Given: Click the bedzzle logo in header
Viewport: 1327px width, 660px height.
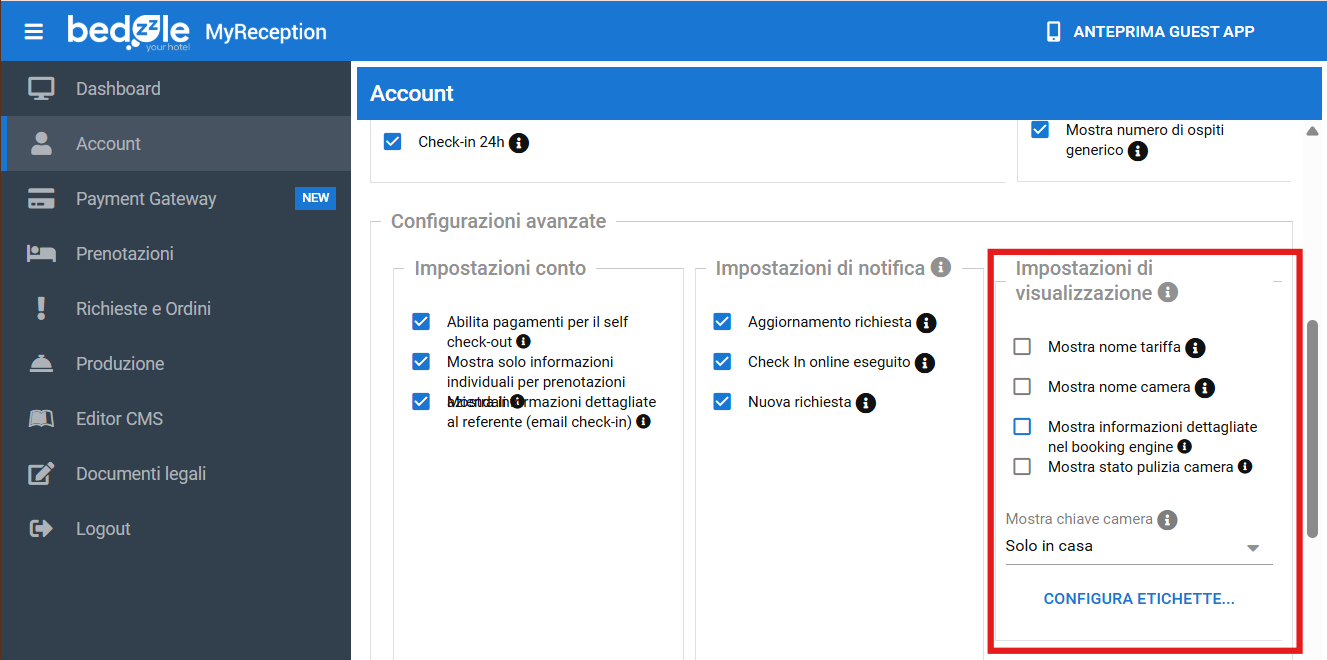Looking at the screenshot, I should click(129, 31).
